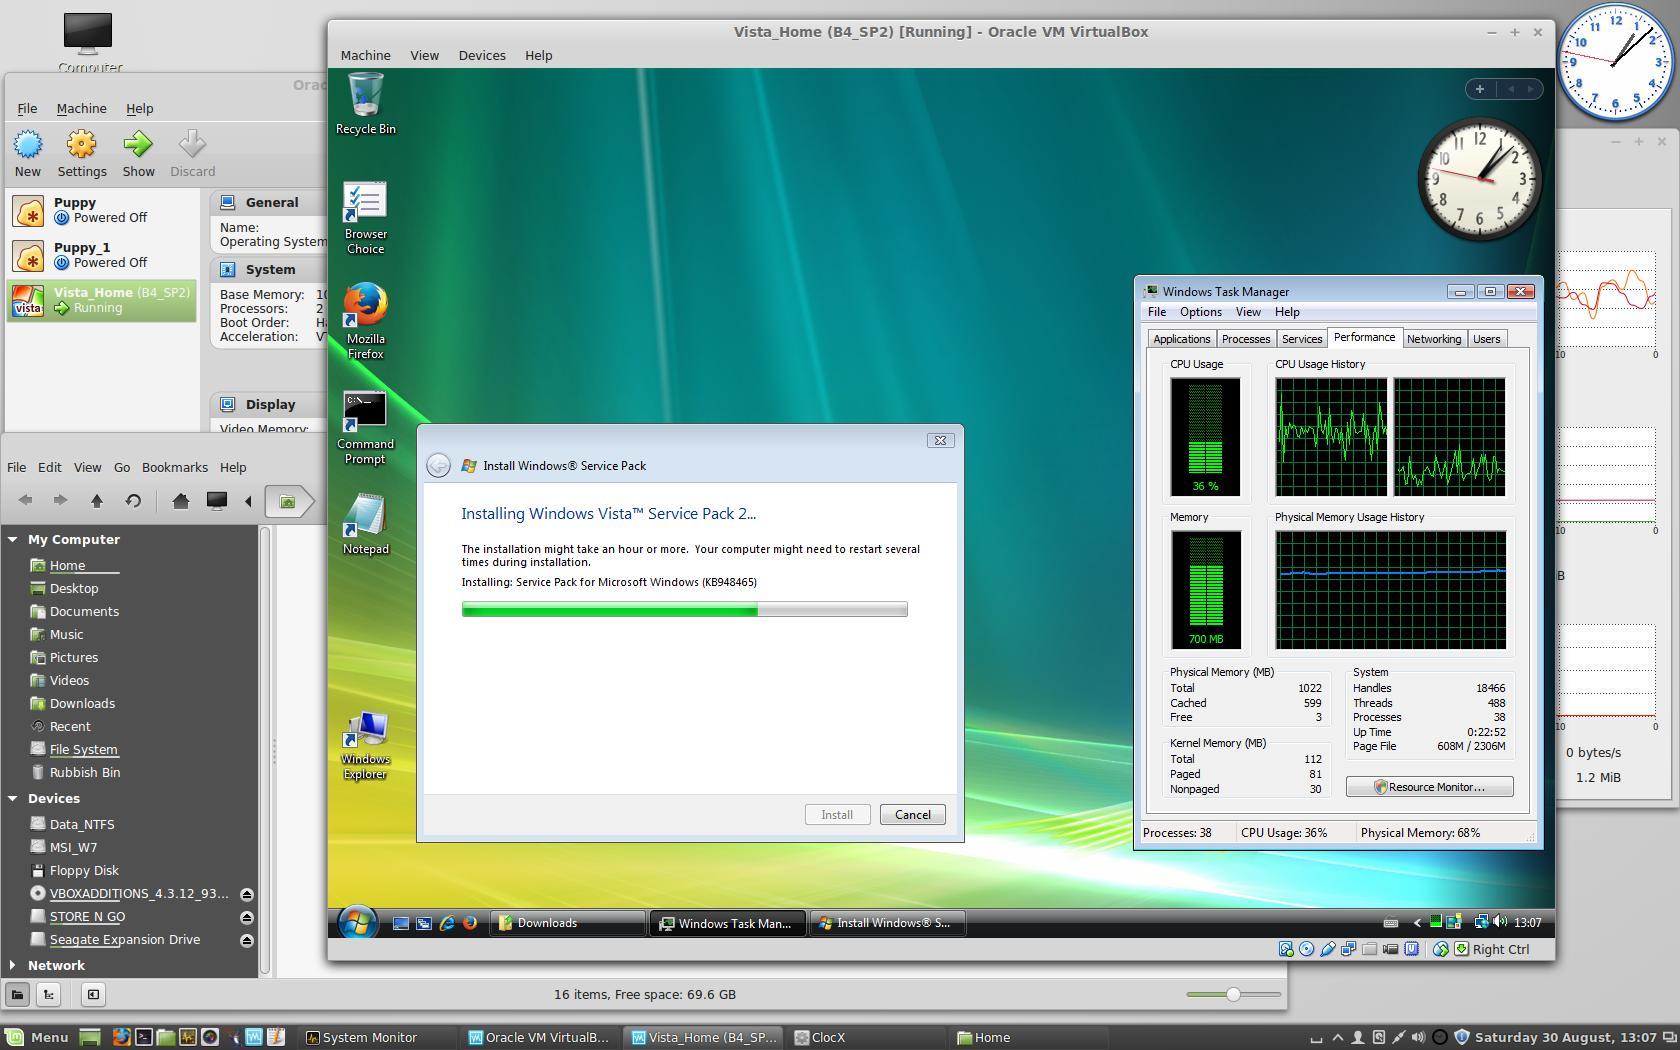
Task: Click the Resource Monitor button
Action: tap(1429, 787)
